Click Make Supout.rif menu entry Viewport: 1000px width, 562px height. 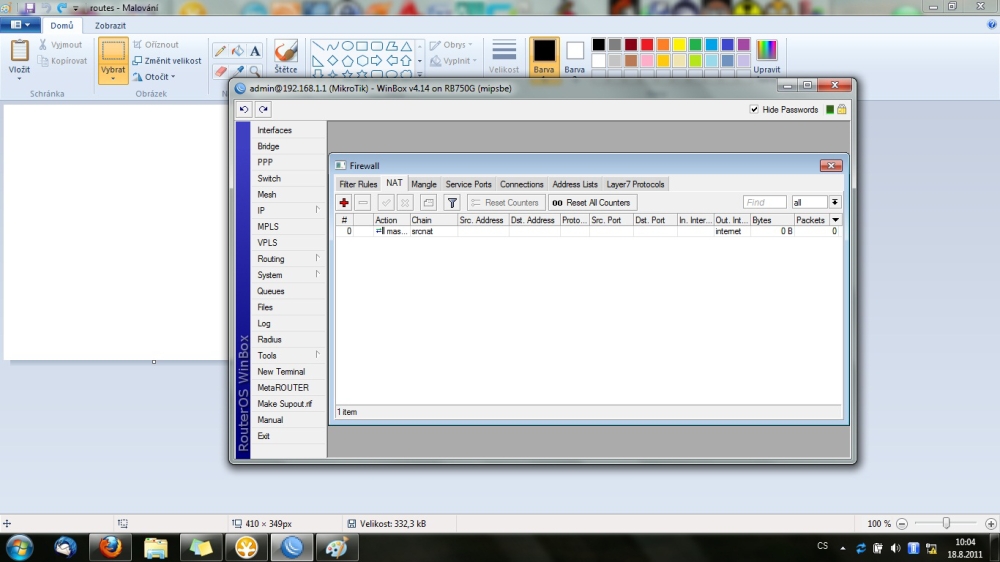[284, 404]
